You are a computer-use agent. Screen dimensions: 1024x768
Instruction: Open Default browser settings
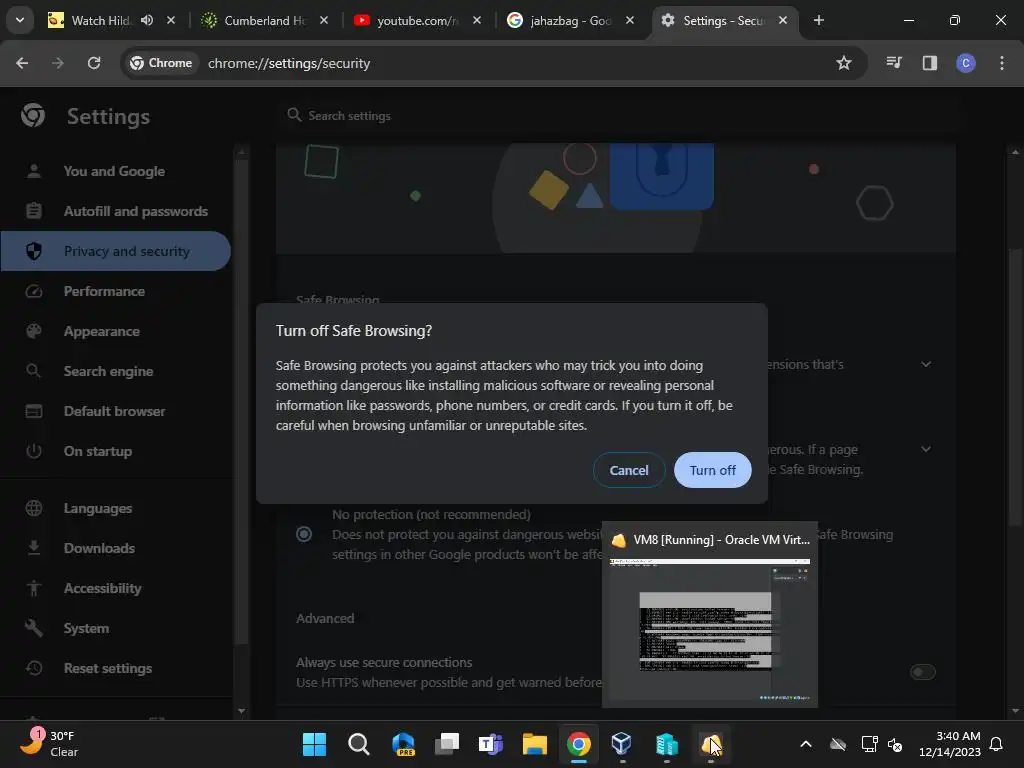click(115, 411)
